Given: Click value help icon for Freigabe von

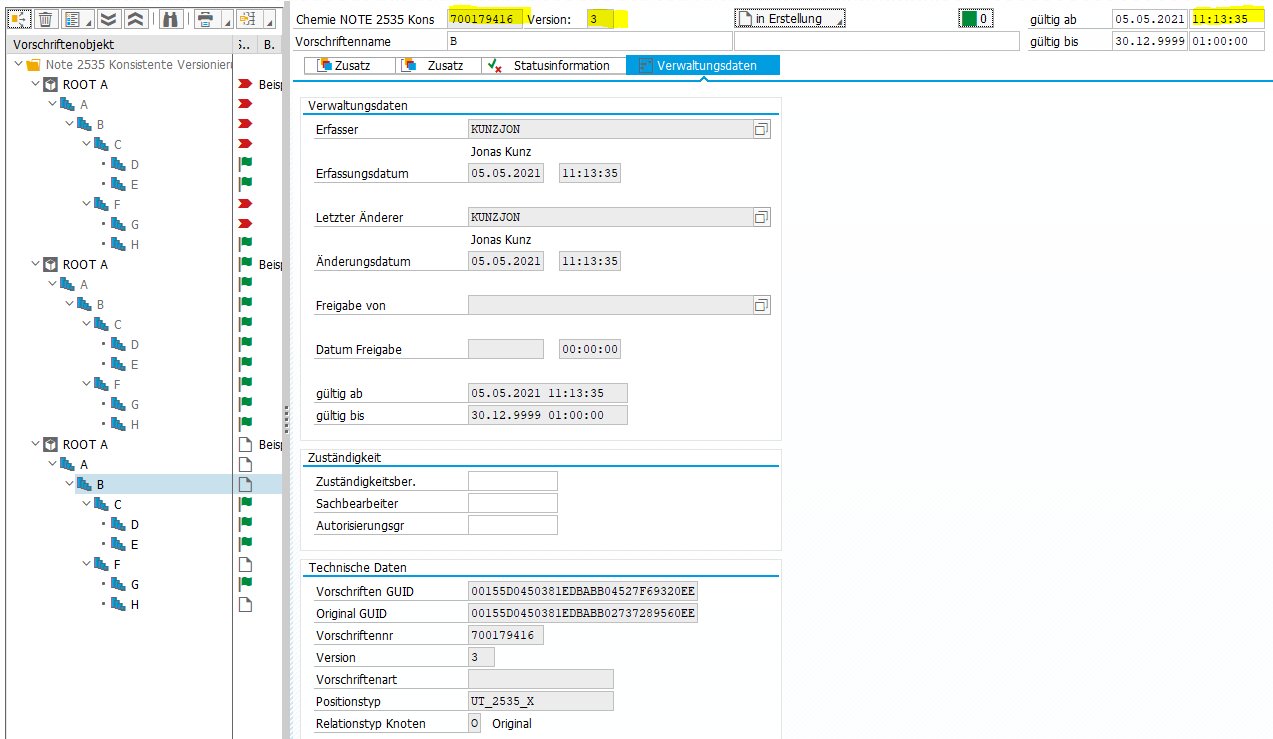Looking at the screenshot, I should click(x=761, y=305).
